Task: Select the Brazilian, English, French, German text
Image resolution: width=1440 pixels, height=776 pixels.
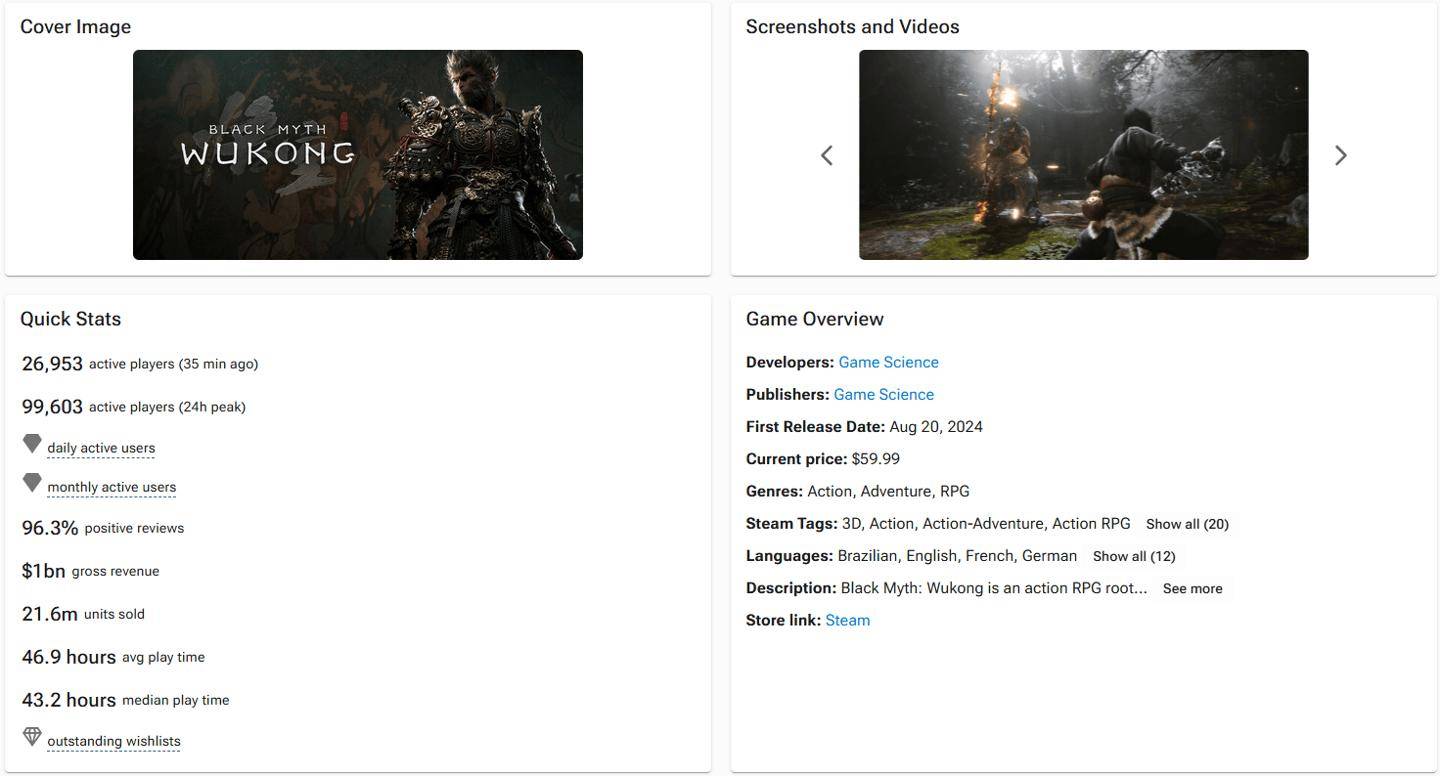Action: [x=957, y=556]
